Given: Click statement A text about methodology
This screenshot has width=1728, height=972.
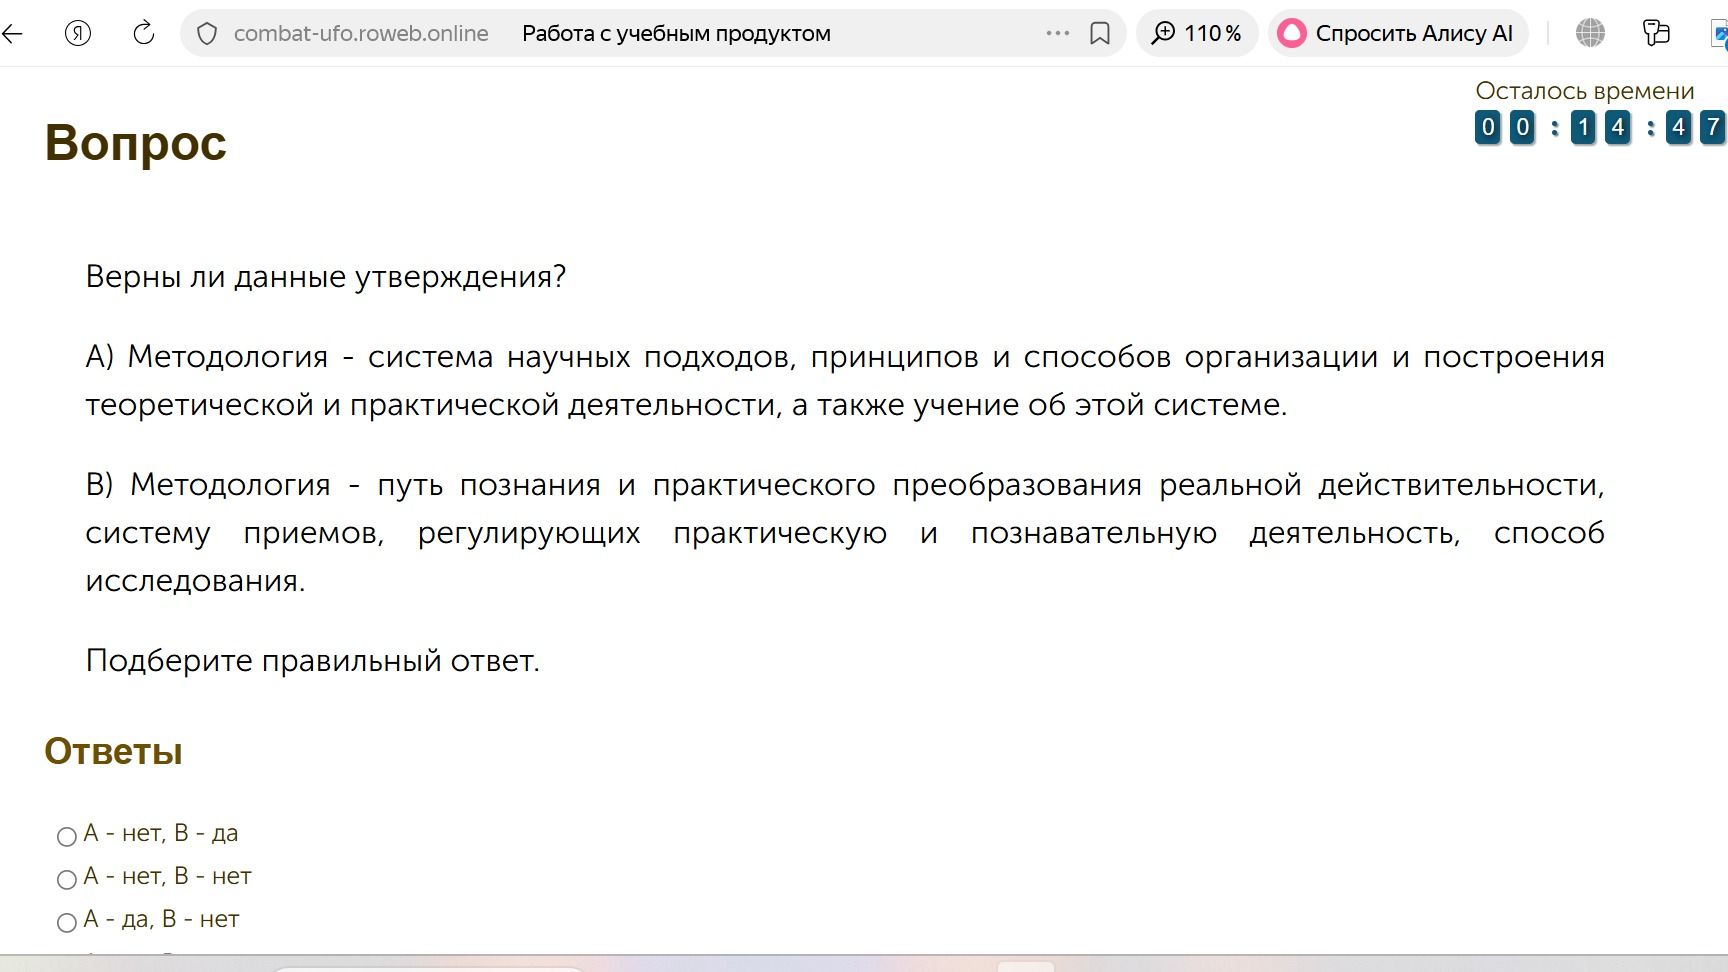Looking at the screenshot, I should click(845, 380).
